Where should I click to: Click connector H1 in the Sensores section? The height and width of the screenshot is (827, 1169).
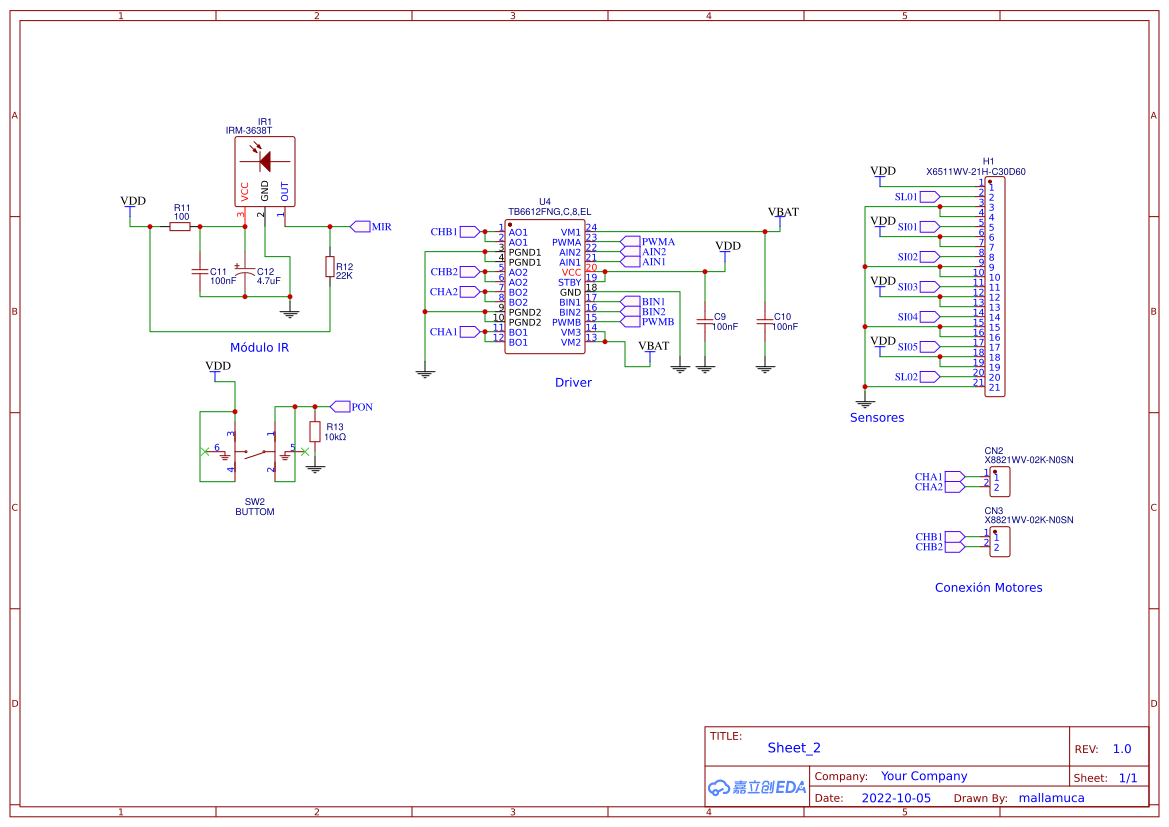tap(995, 285)
